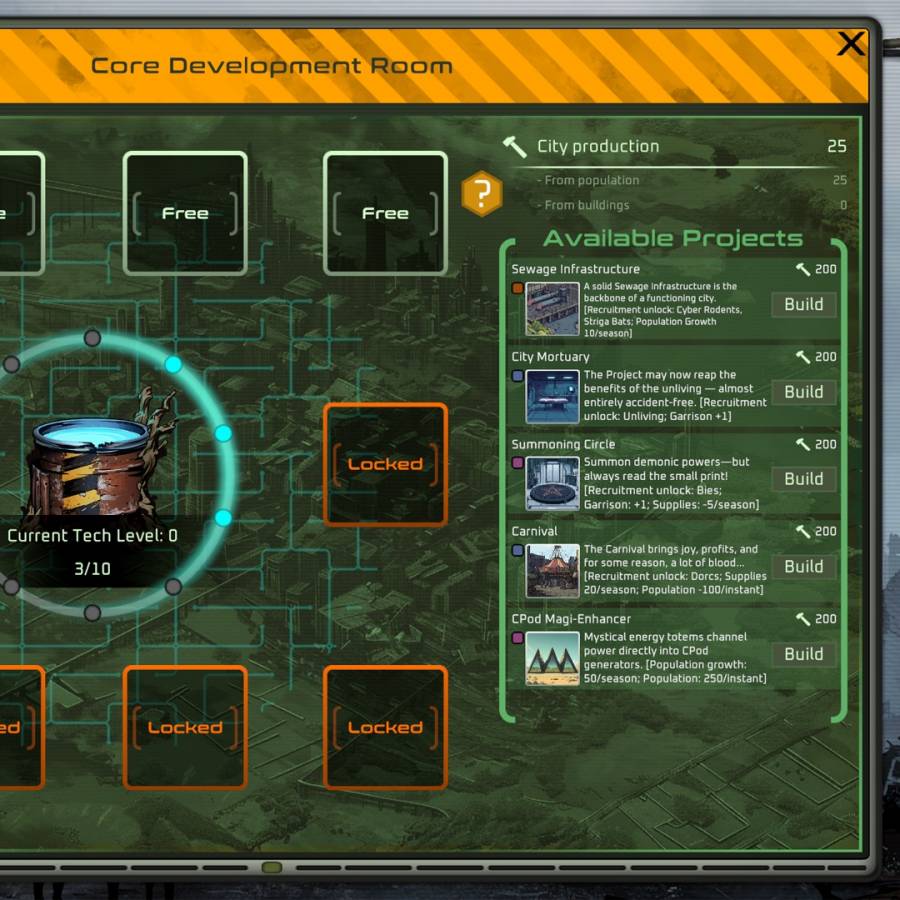
Task: Click the Carnival description mentioning Dorcs
Action: (675, 569)
